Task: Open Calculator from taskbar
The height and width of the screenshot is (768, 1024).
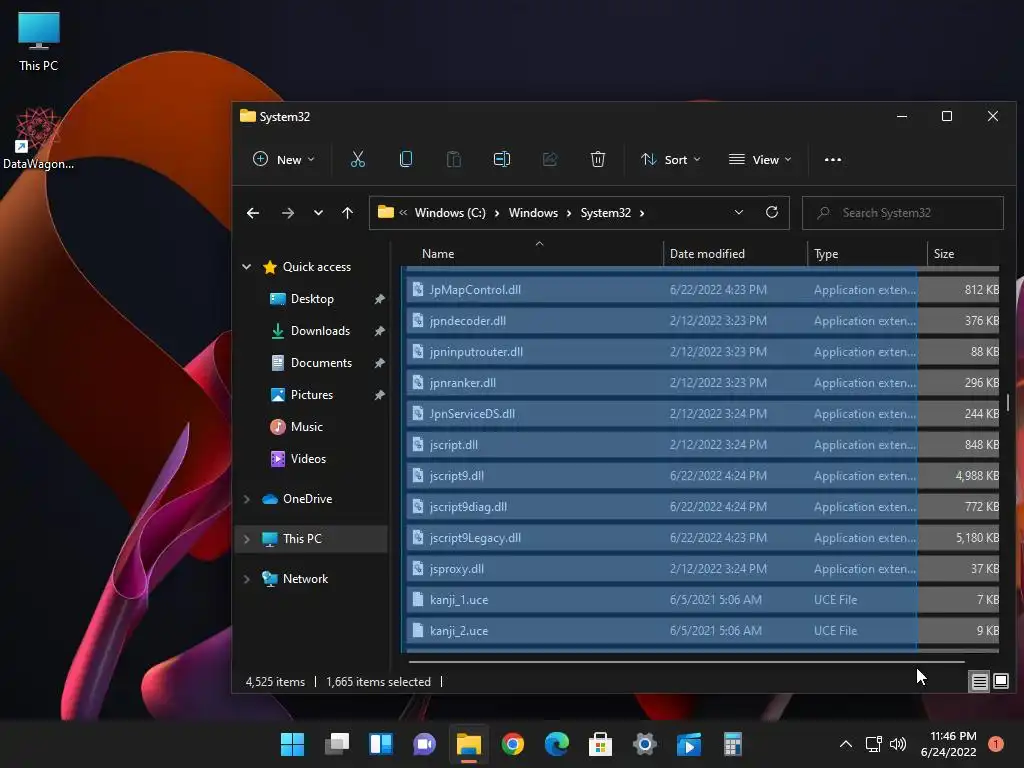Action: pyautogui.click(x=733, y=744)
